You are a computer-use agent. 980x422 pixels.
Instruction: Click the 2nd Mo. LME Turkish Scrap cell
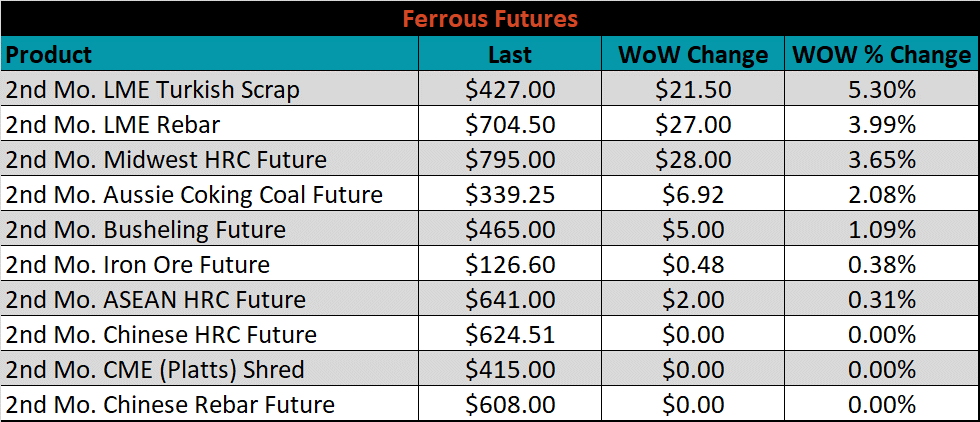[x=210, y=89]
